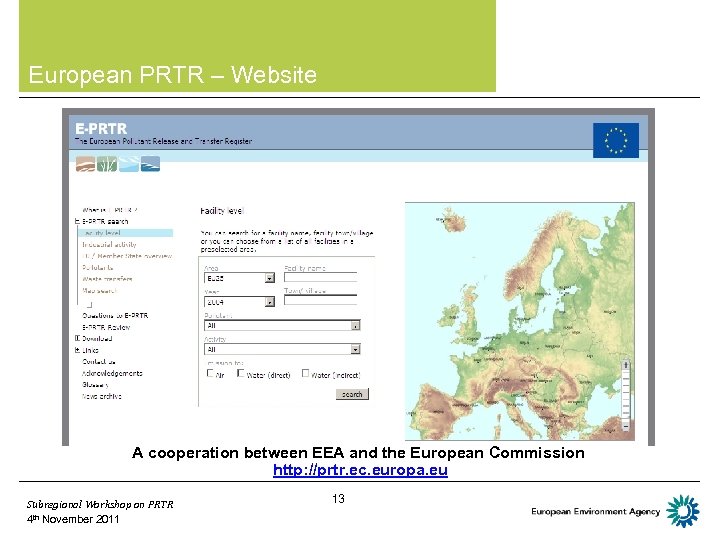Viewport: 720px width, 540px height.
Task: Click the 'European PRTR – Website' slide title
Action: [x=173, y=74]
